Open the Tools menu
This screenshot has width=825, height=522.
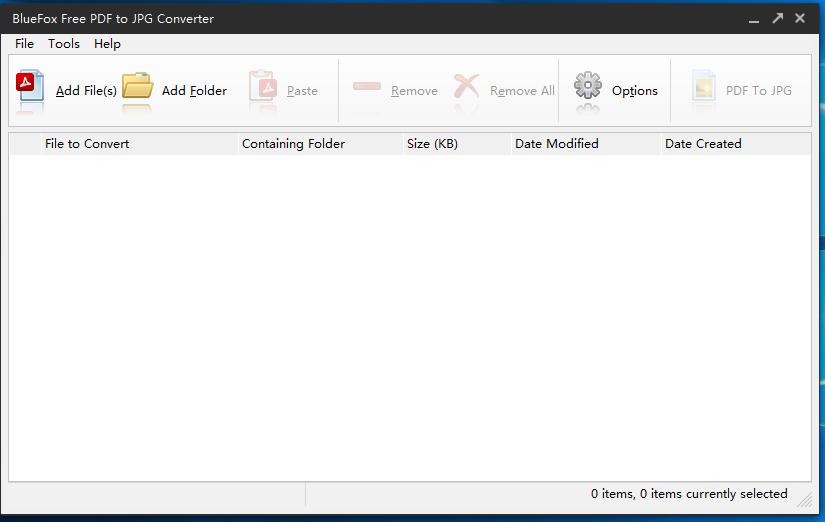point(64,43)
